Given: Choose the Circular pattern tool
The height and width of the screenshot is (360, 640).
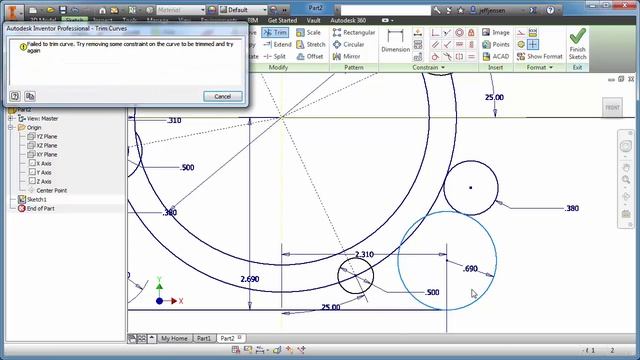Looking at the screenshot, I should pos(348,44).
